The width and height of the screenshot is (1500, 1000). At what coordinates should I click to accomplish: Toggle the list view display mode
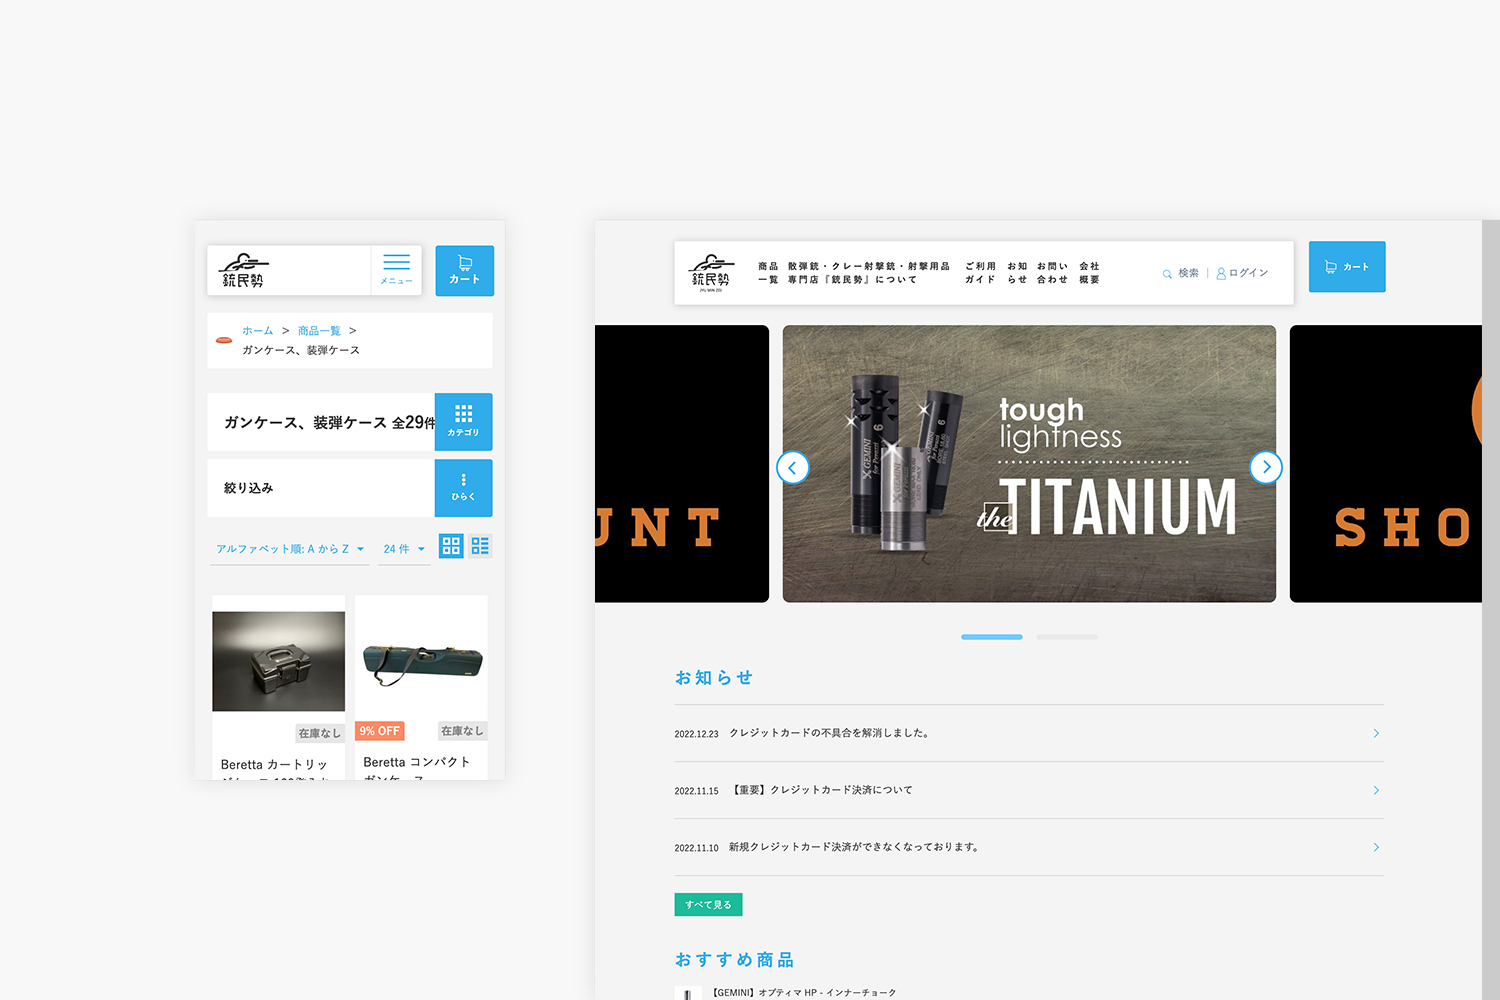480,546
